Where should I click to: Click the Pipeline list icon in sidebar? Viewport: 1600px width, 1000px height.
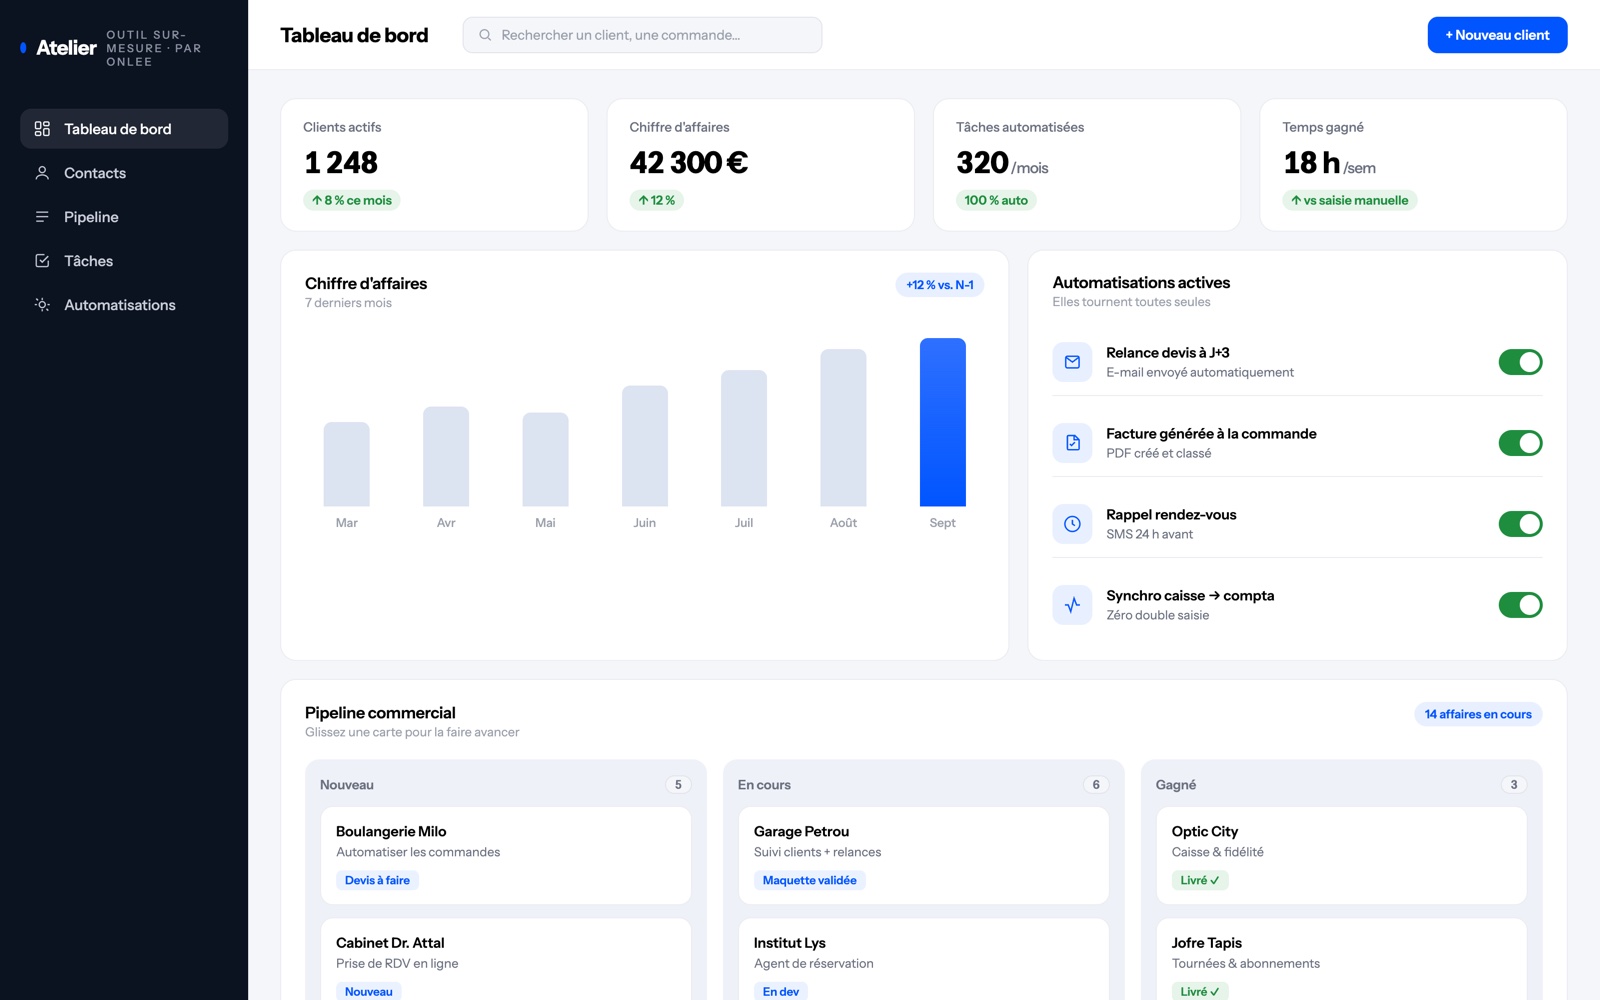(42, 217)
